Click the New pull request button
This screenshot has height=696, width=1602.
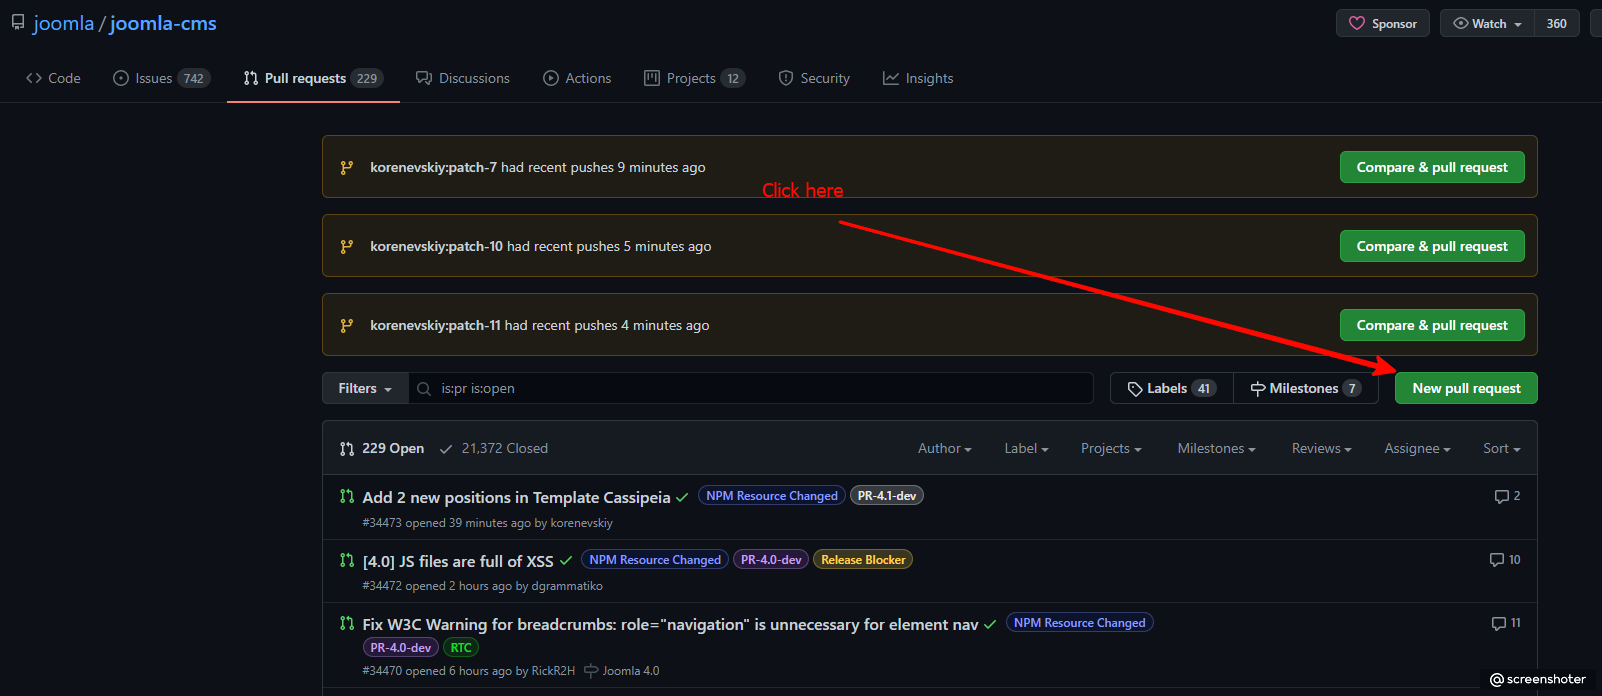pos(1466,388)
